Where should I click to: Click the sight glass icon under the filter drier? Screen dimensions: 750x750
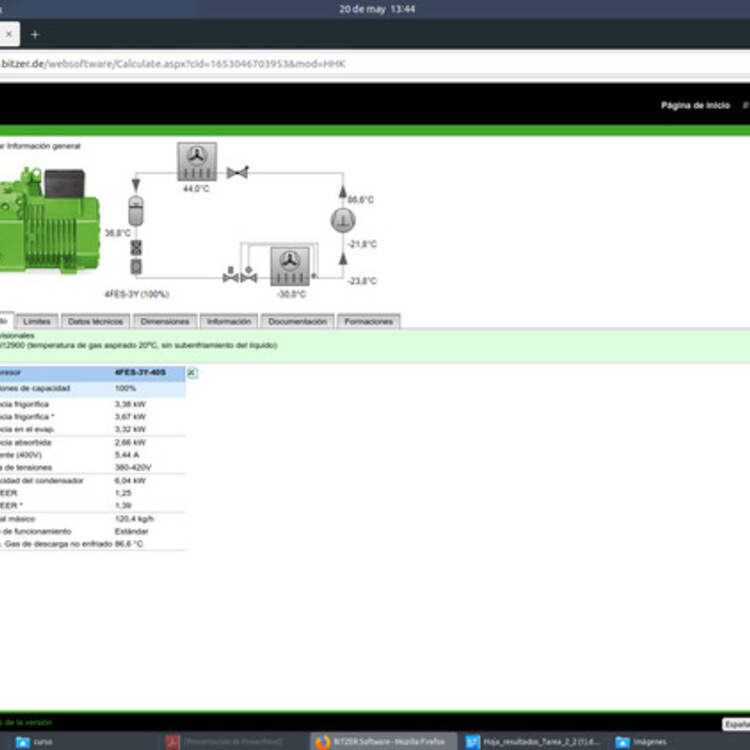136,266
